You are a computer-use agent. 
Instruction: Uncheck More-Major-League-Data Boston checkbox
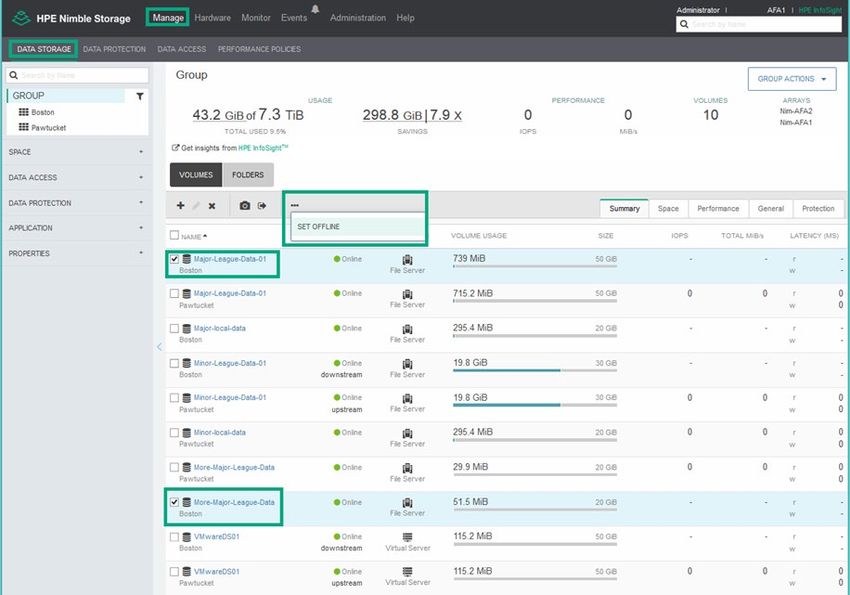174,502
